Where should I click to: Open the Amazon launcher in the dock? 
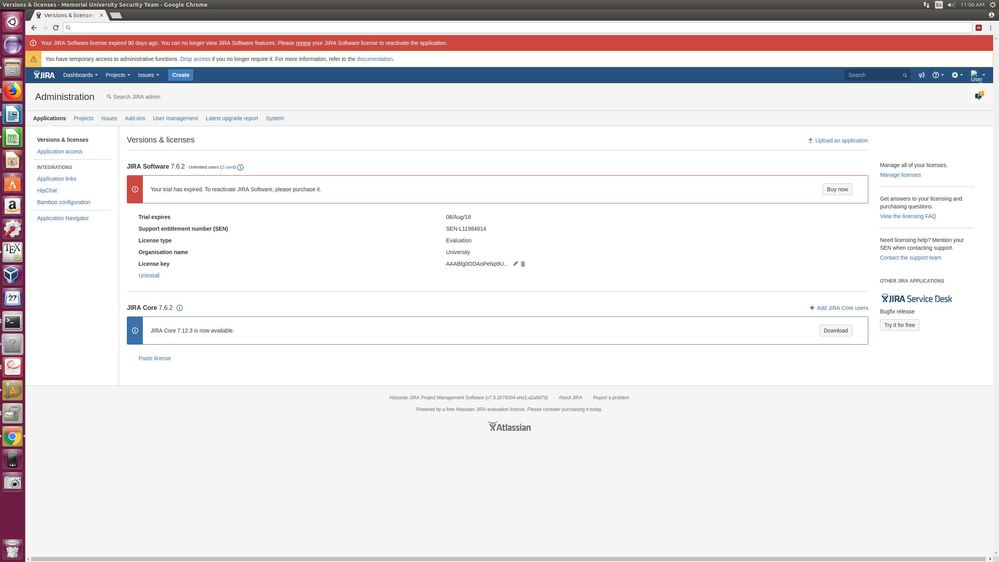pos(12,206)
